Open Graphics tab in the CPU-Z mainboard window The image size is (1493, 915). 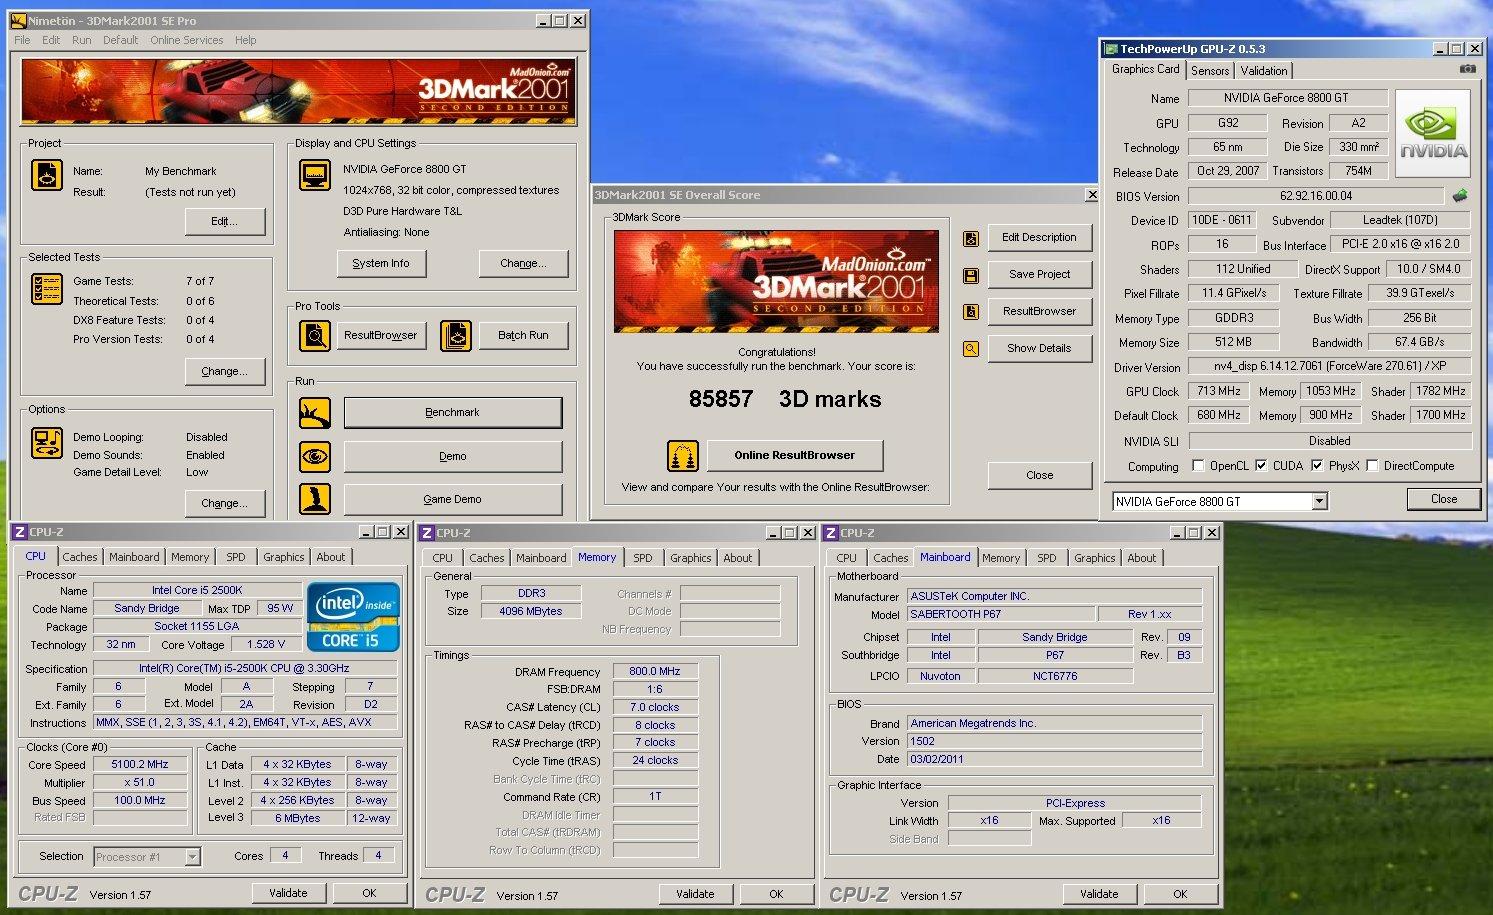coord(1095,559)
